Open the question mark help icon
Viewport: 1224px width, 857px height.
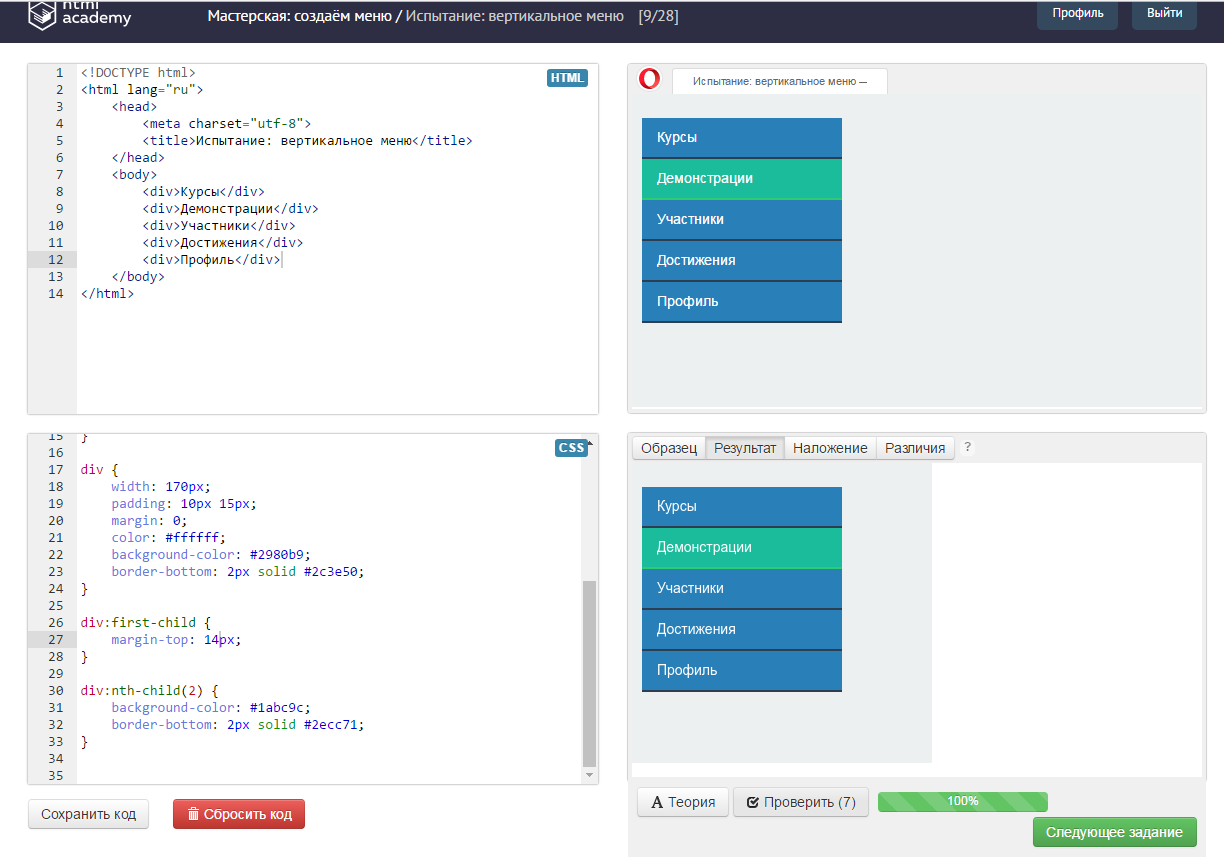pyautogui.click(x=967, y=448)
